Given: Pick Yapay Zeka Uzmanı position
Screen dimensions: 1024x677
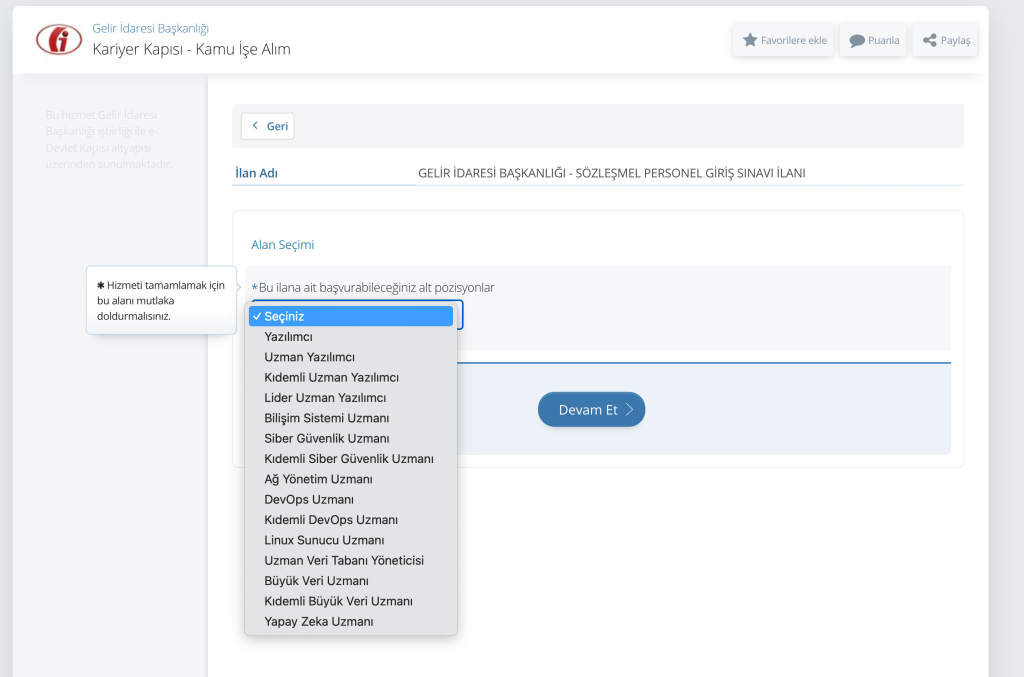Looking at the screenshot, I should (x=318, y=621).
